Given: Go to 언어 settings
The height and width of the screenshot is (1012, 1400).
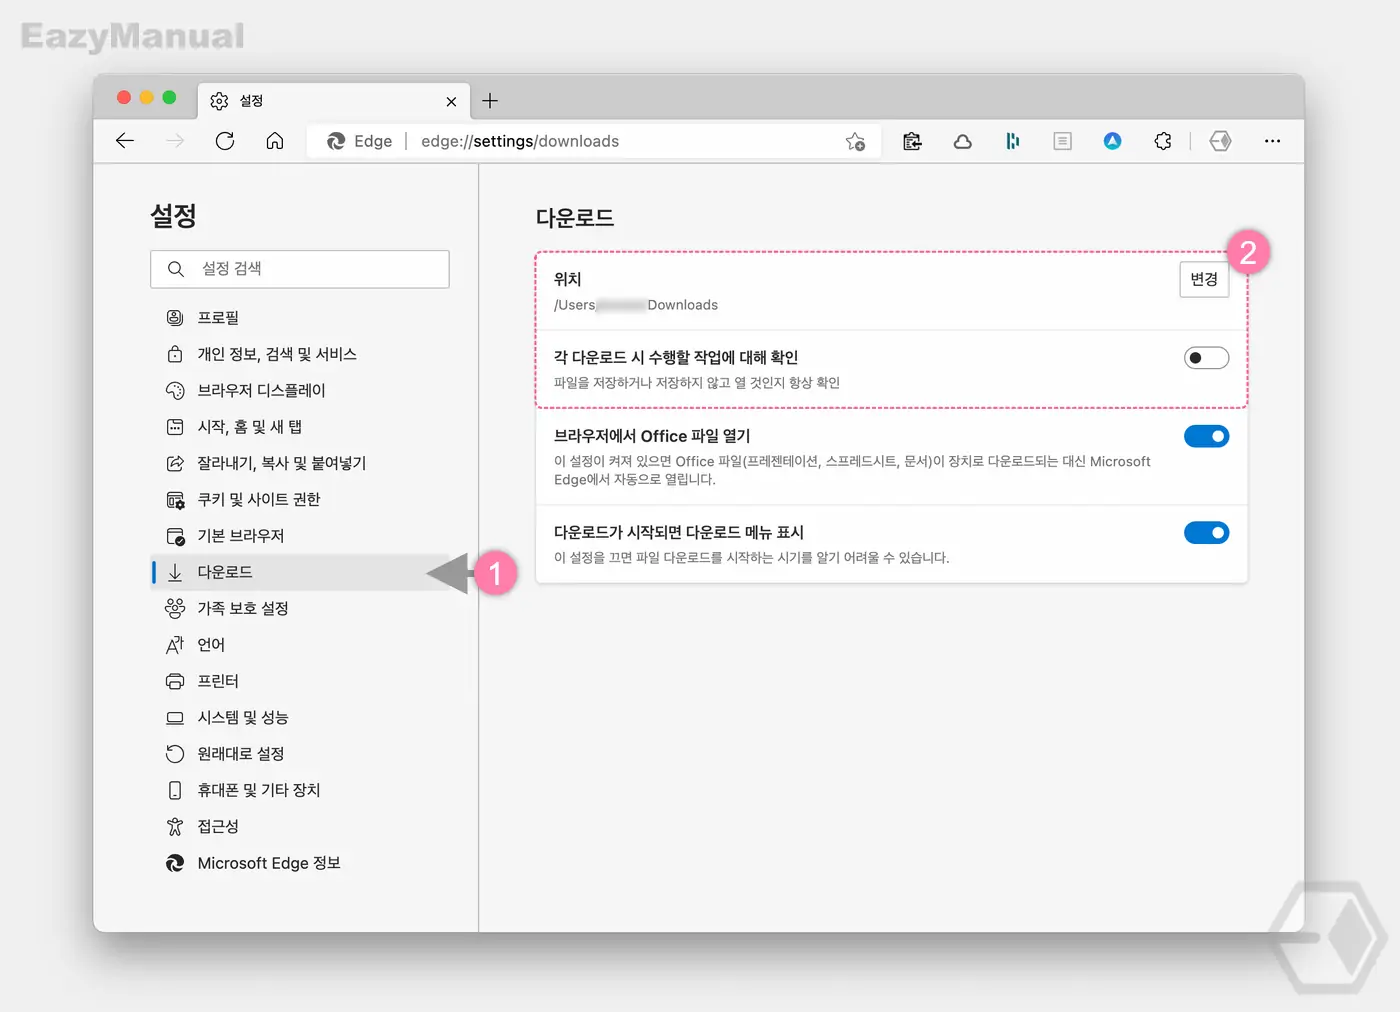Looking at the screenshot, I should click(x=300, y=645).
